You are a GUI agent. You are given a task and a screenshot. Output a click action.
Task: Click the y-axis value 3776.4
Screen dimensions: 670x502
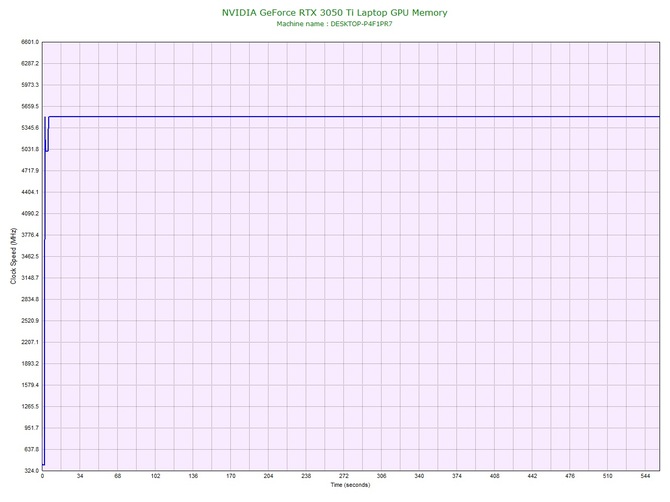tap(30, 235)
